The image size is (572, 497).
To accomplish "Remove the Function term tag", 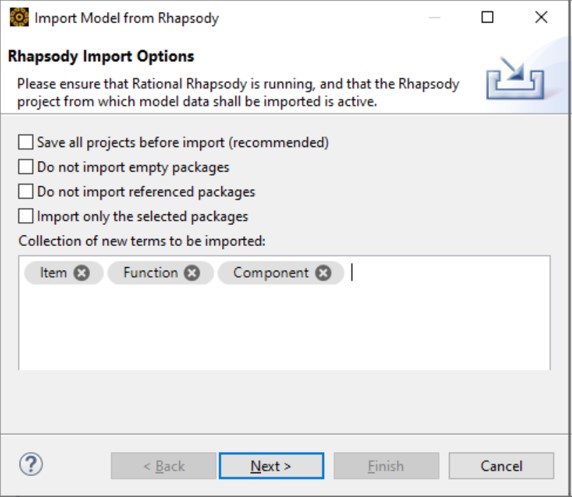I will point(192,273).
